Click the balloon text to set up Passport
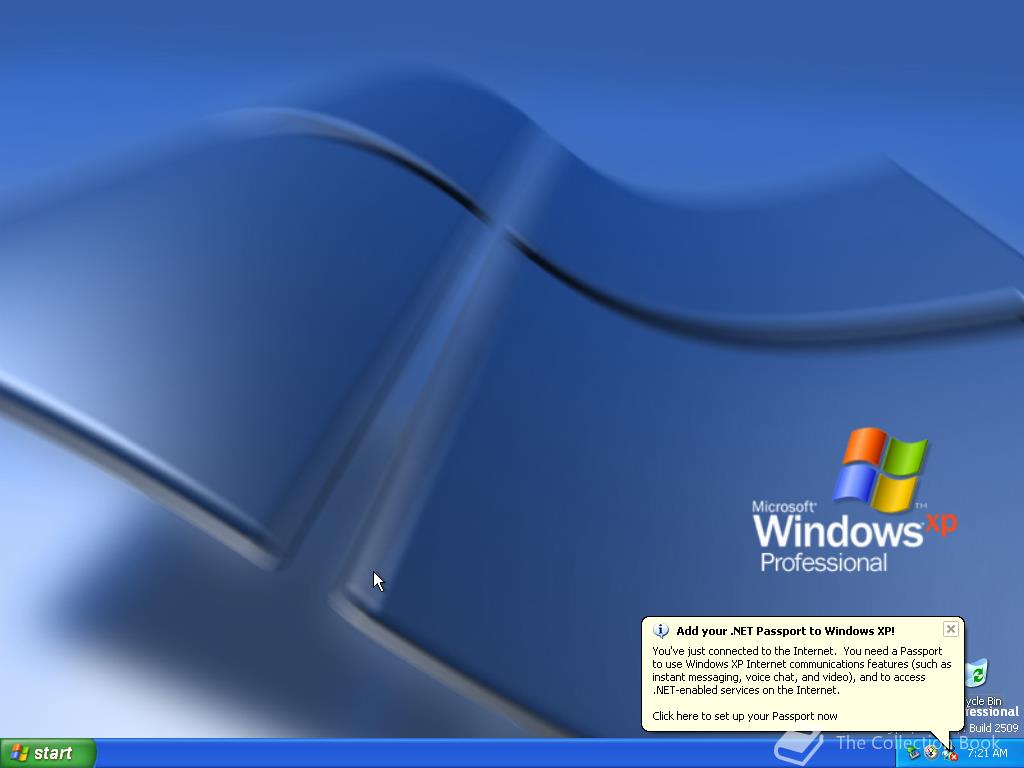The height and width of the screenshot is (768, 1024). pyautogui.click(x=744, y=716)
